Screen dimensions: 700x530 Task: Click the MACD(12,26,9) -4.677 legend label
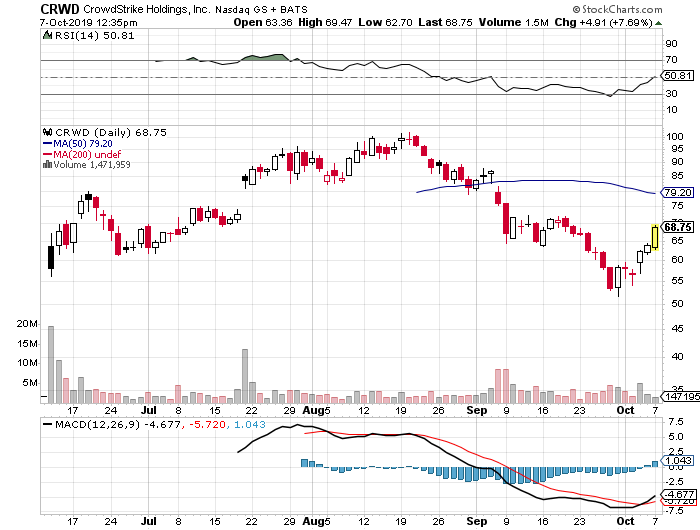(x=118, y=424)
